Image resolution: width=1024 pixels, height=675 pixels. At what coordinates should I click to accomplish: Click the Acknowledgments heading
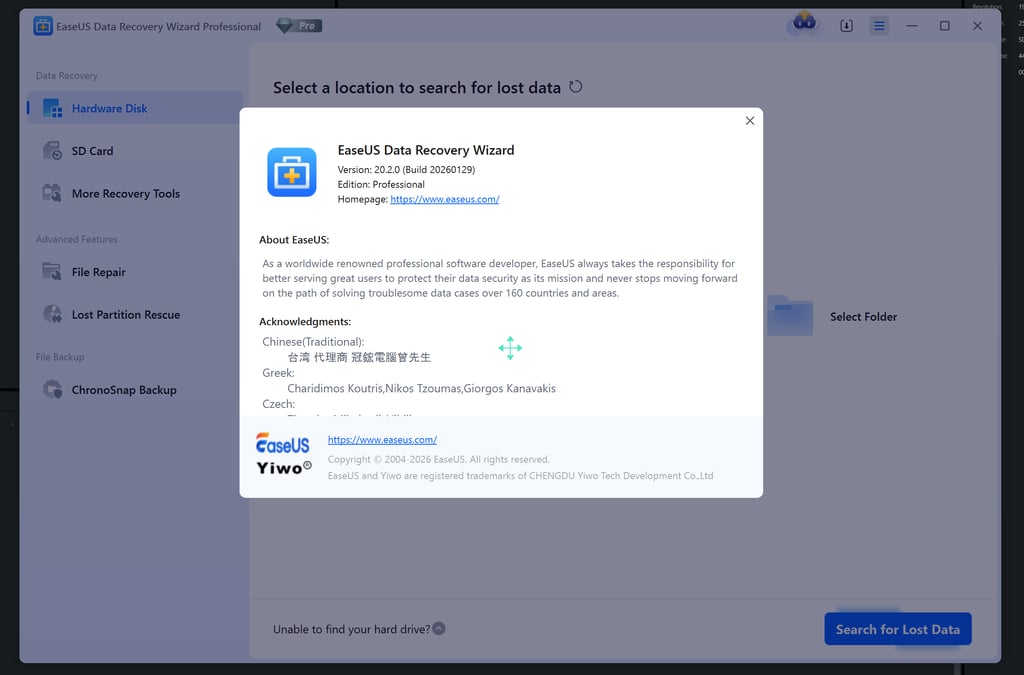tap(305, 322)
